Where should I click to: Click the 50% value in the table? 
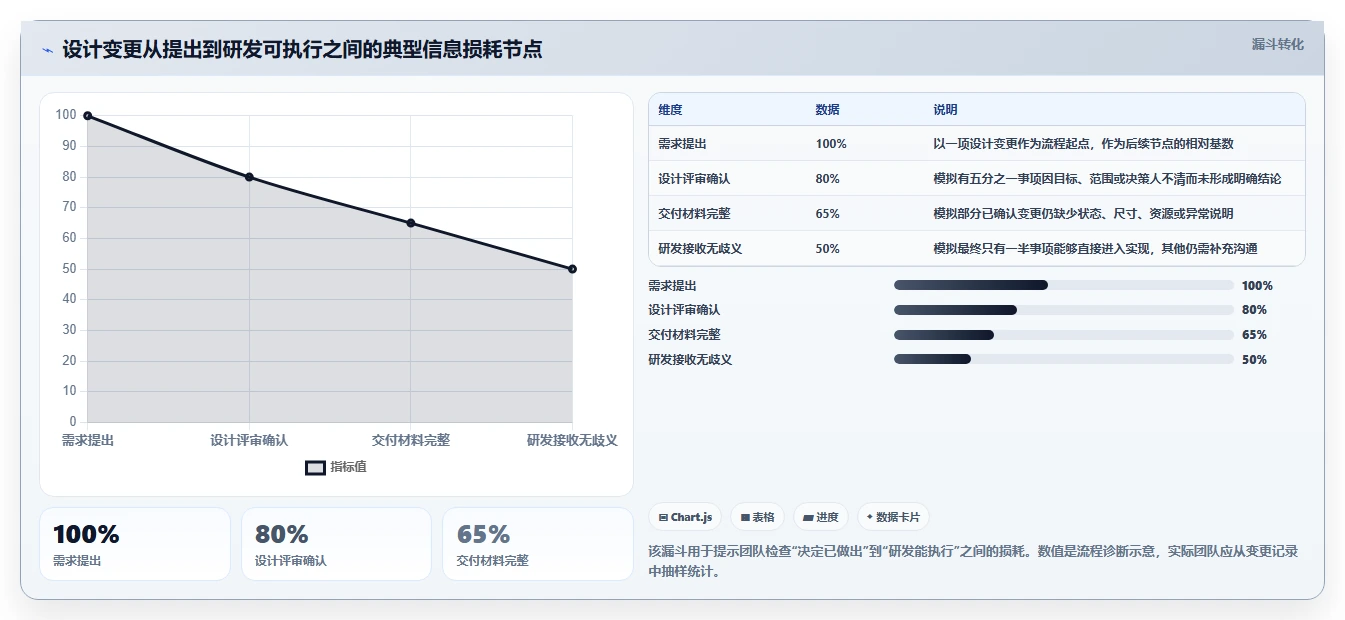(828, 249)
